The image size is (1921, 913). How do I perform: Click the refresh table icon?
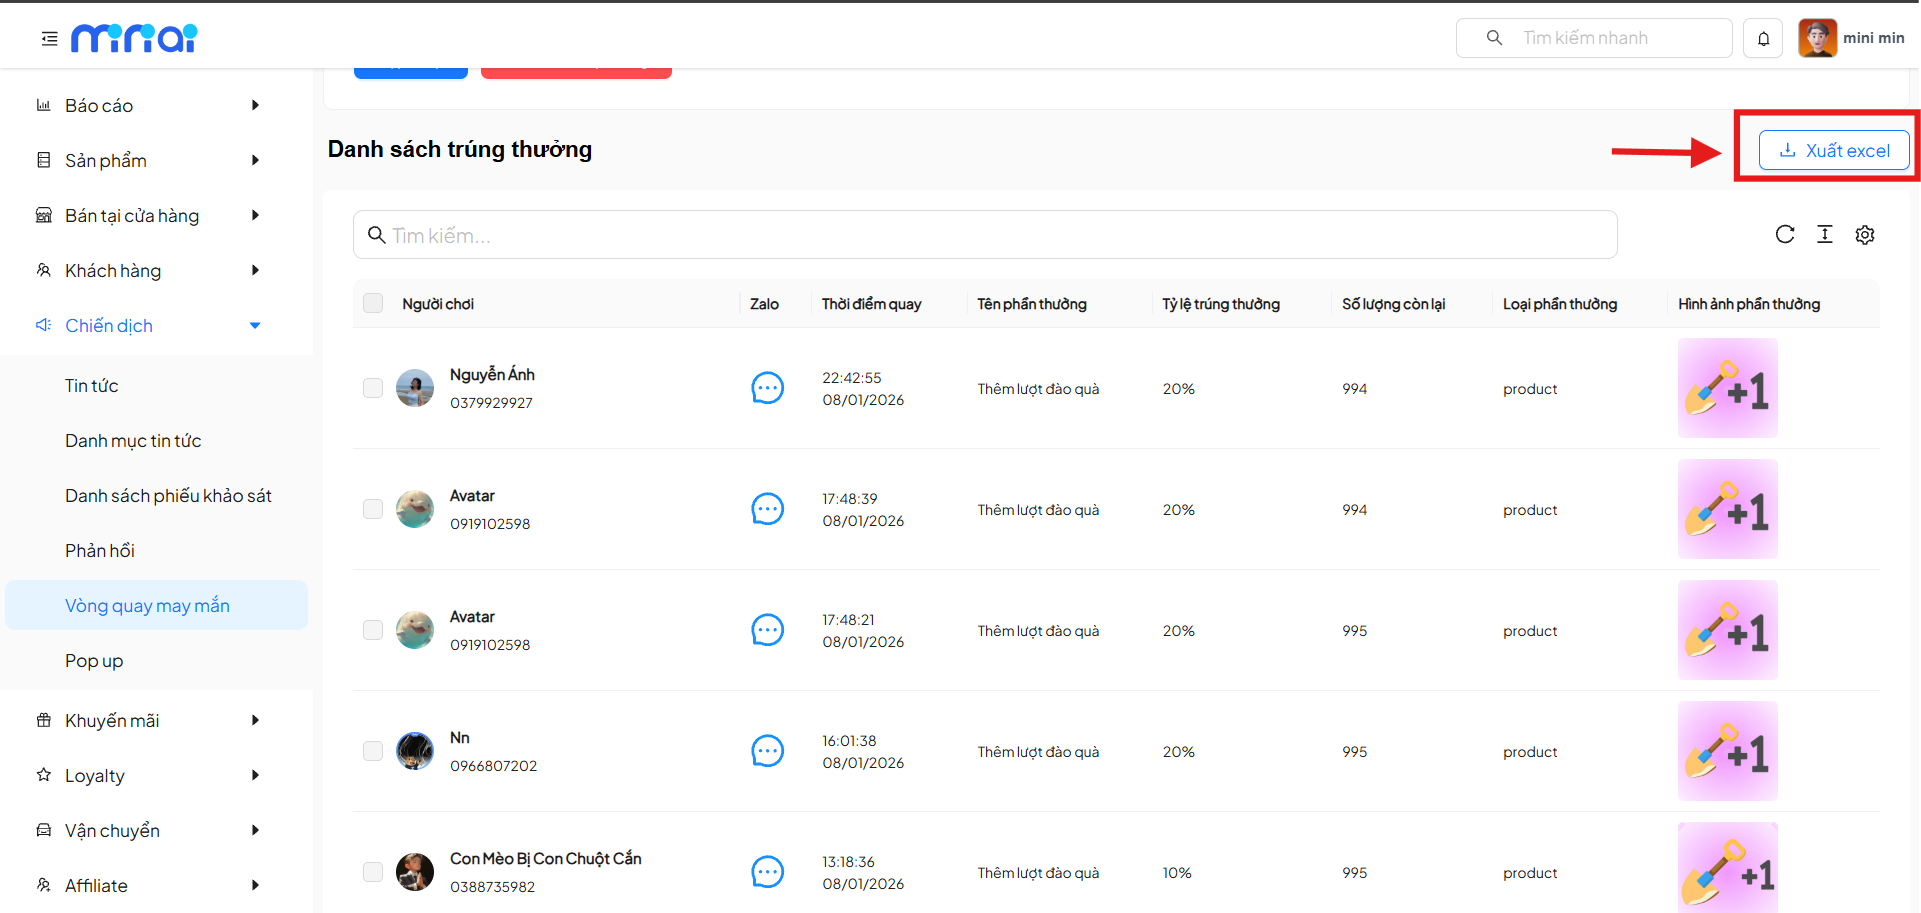[1784, 234]
